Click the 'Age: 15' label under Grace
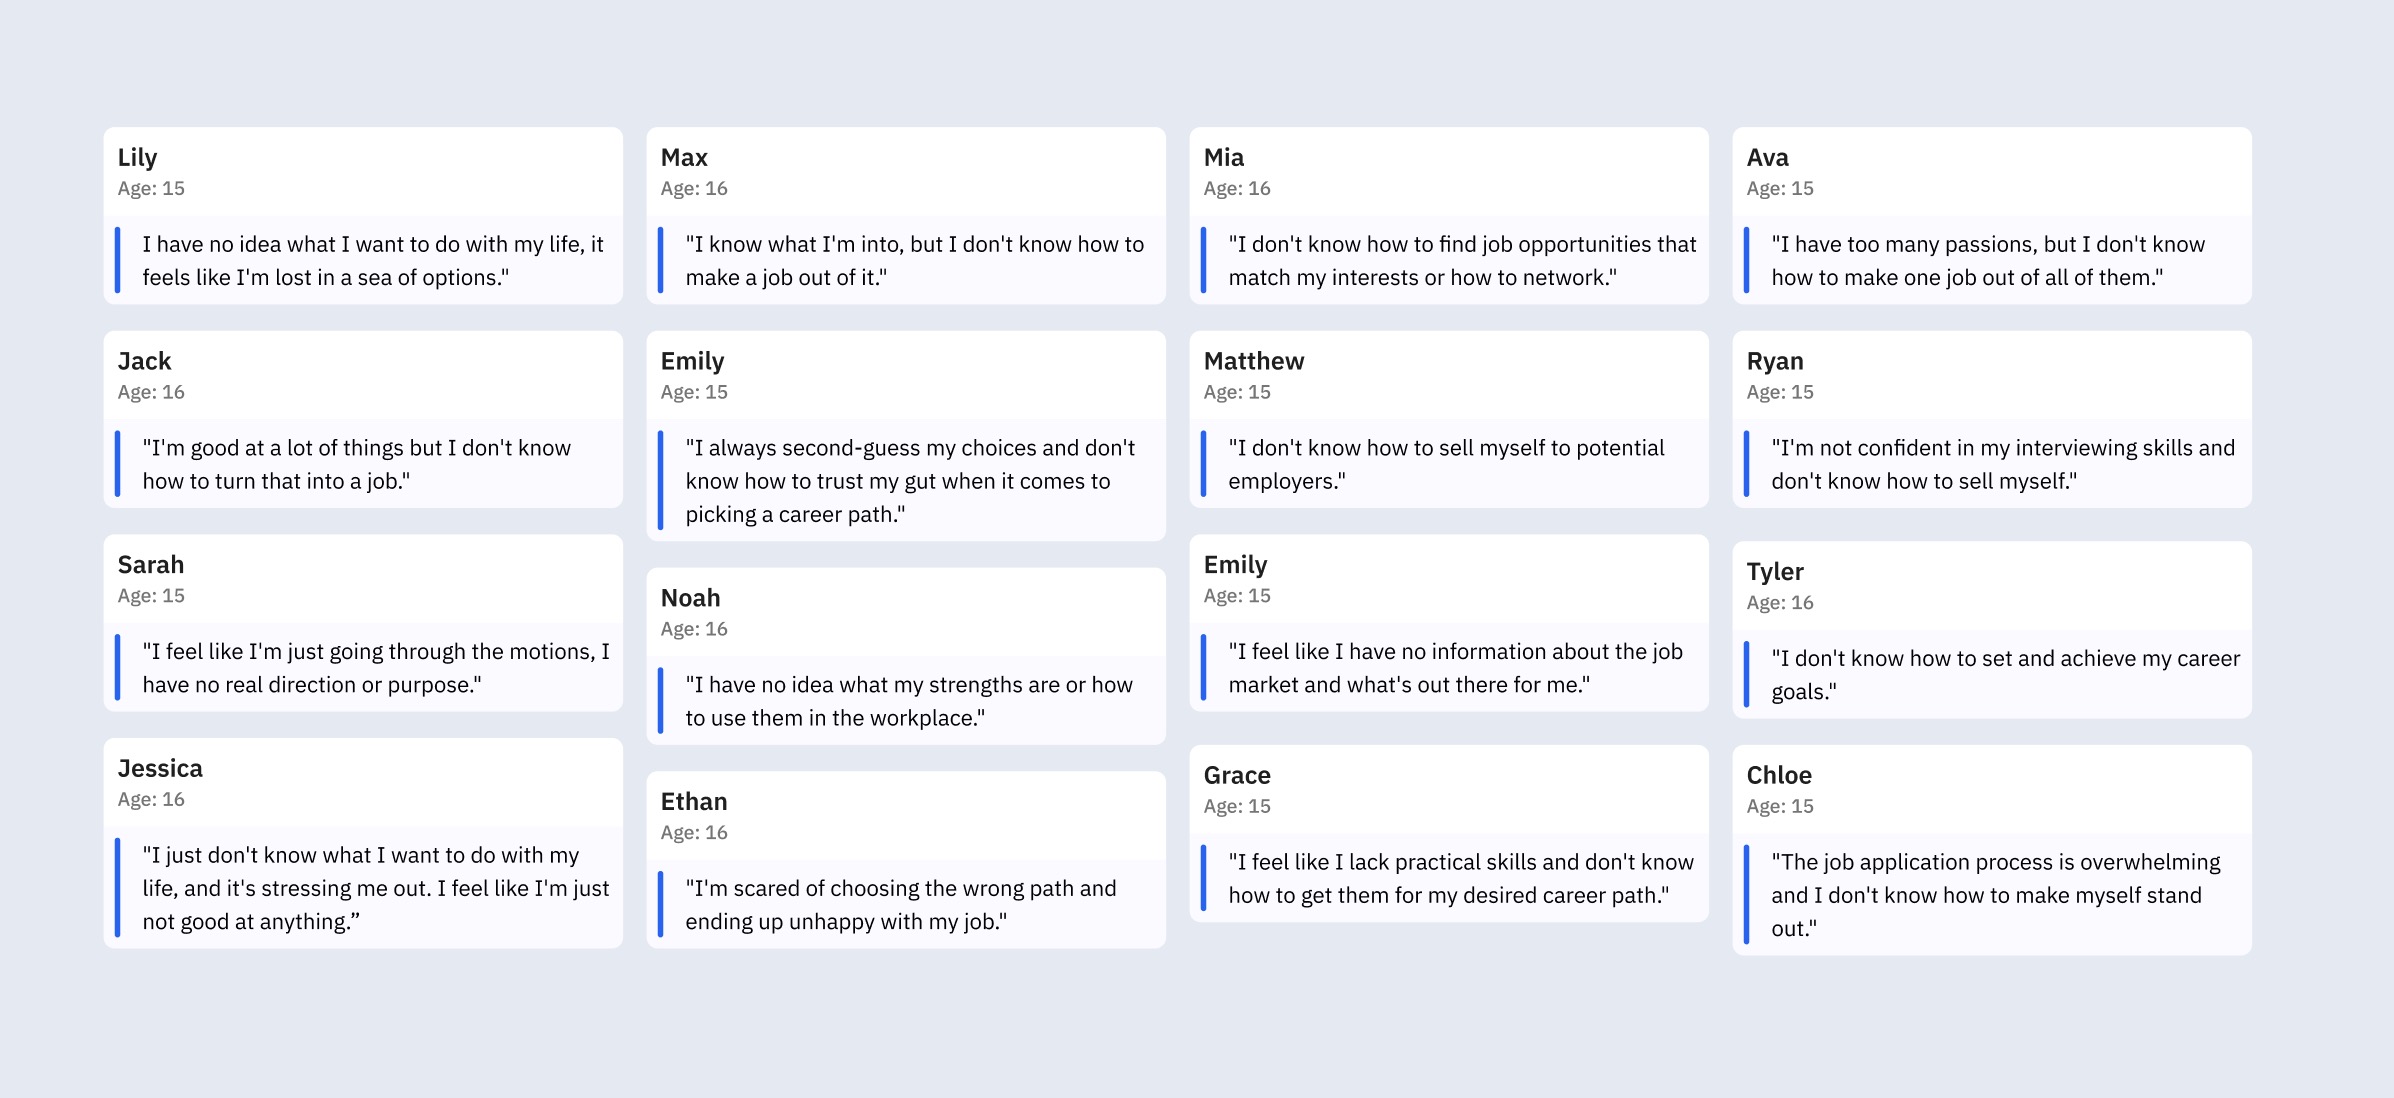 coord(1236,806)
